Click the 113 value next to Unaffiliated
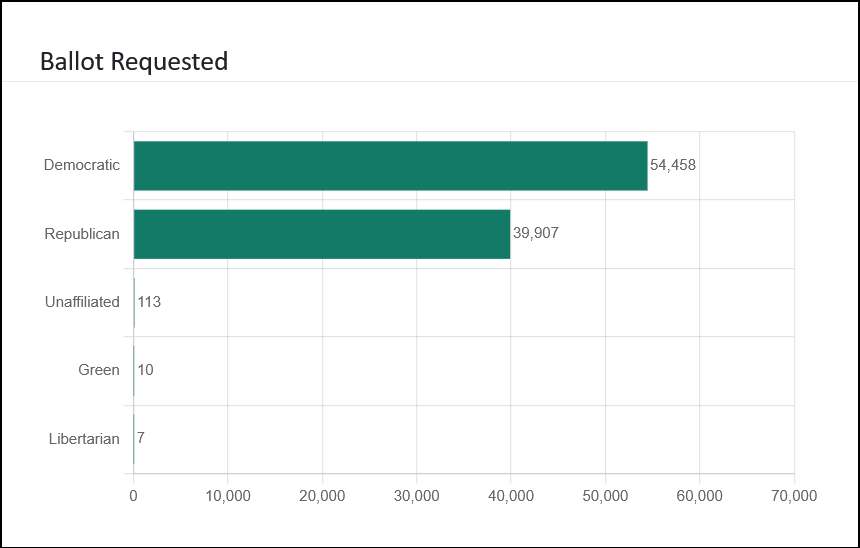The height and width of the screenshot is (548, 860). pyautogui.click(x=149, y=302)
